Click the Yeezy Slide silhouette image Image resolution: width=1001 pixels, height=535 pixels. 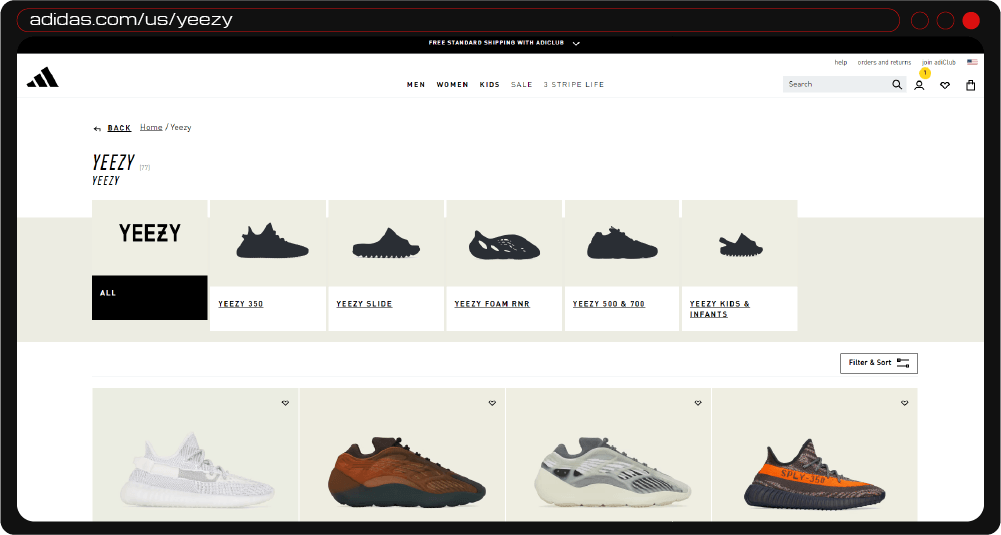(385, 243)
